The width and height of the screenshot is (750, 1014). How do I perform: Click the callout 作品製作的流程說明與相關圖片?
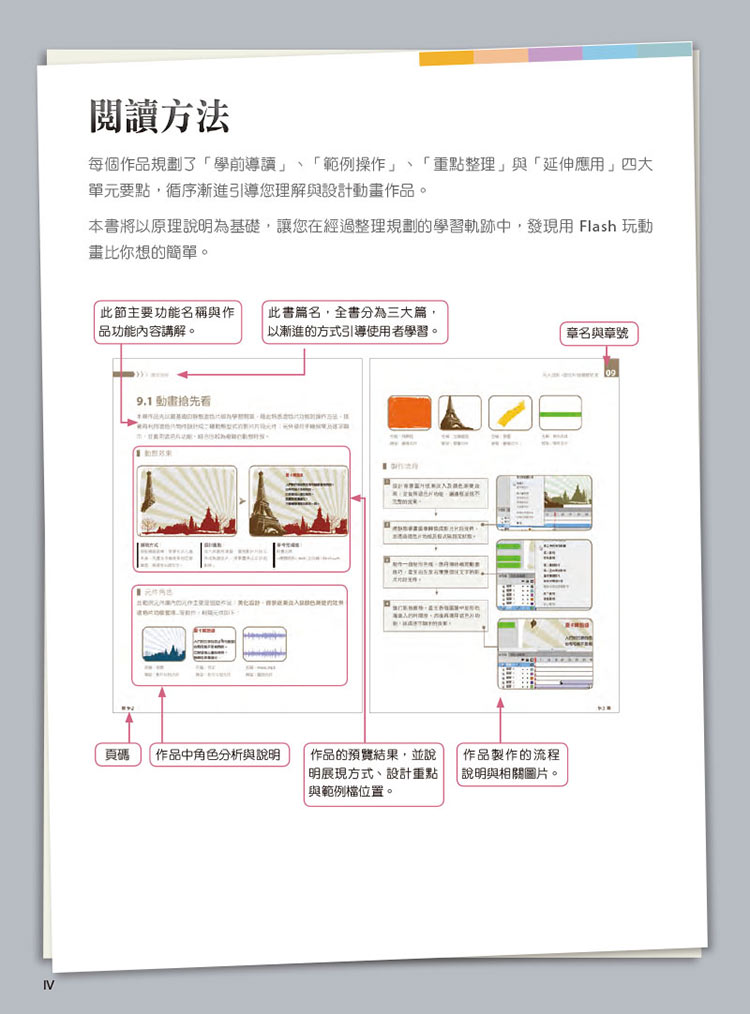(511, 764)
